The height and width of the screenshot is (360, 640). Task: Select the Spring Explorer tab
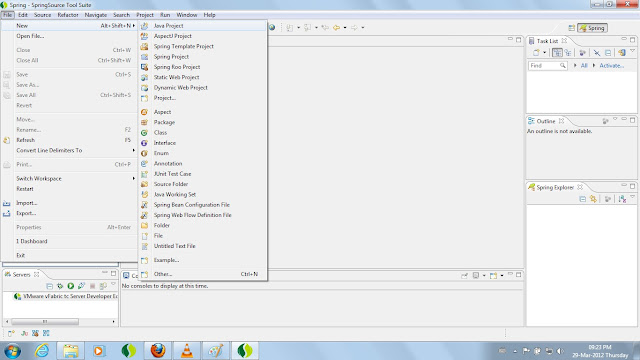point(555,187)
